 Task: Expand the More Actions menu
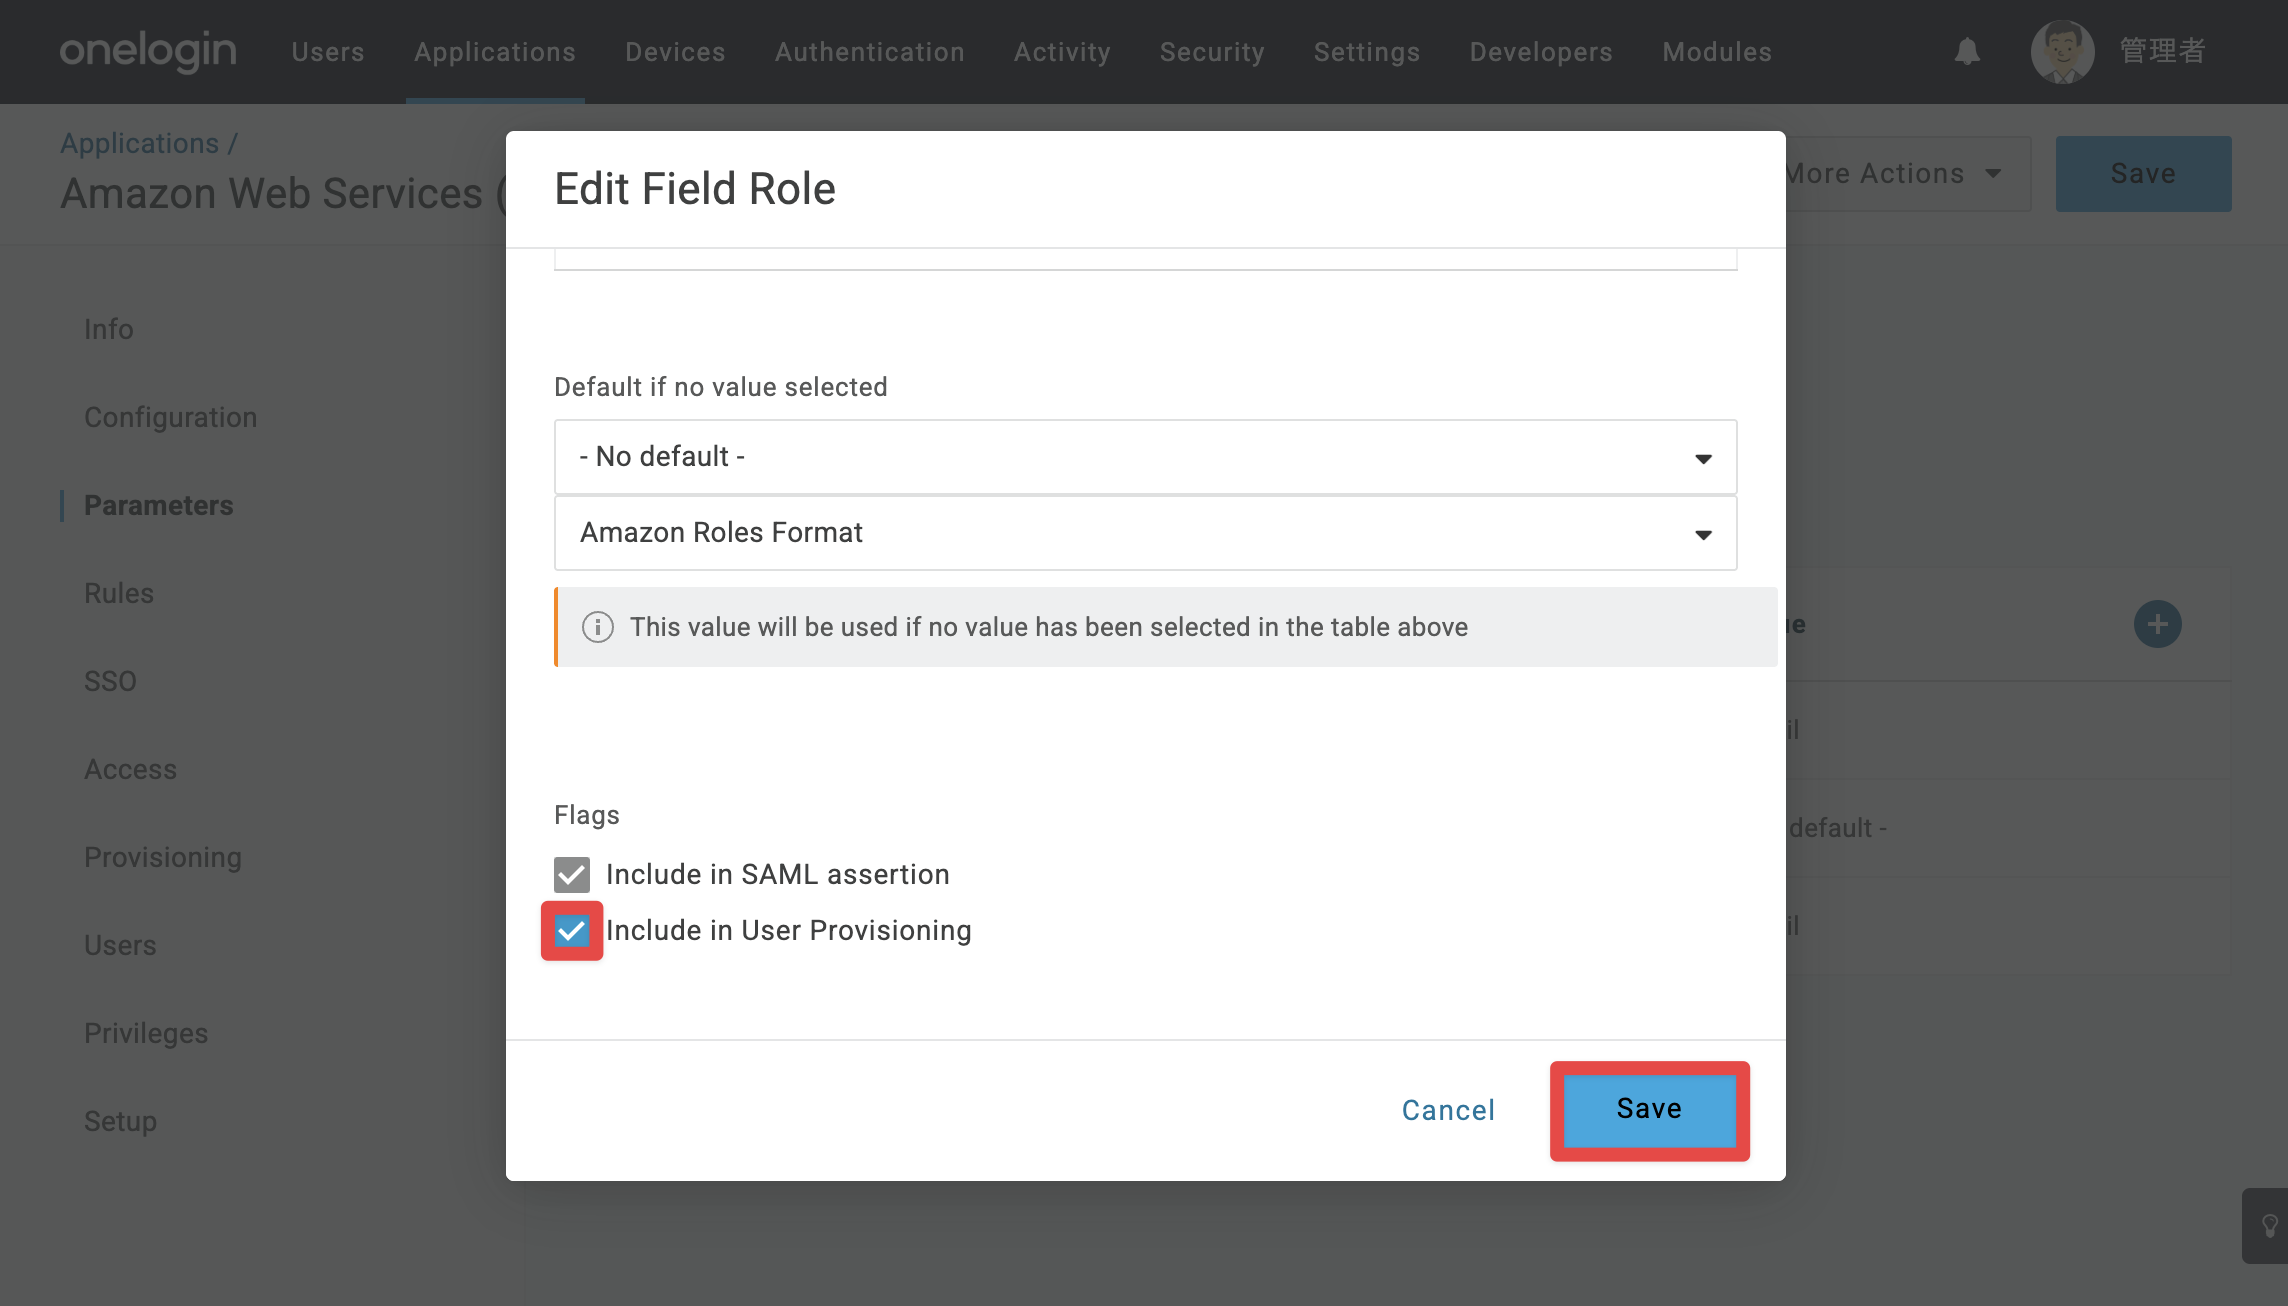[x=1894, y=173]
